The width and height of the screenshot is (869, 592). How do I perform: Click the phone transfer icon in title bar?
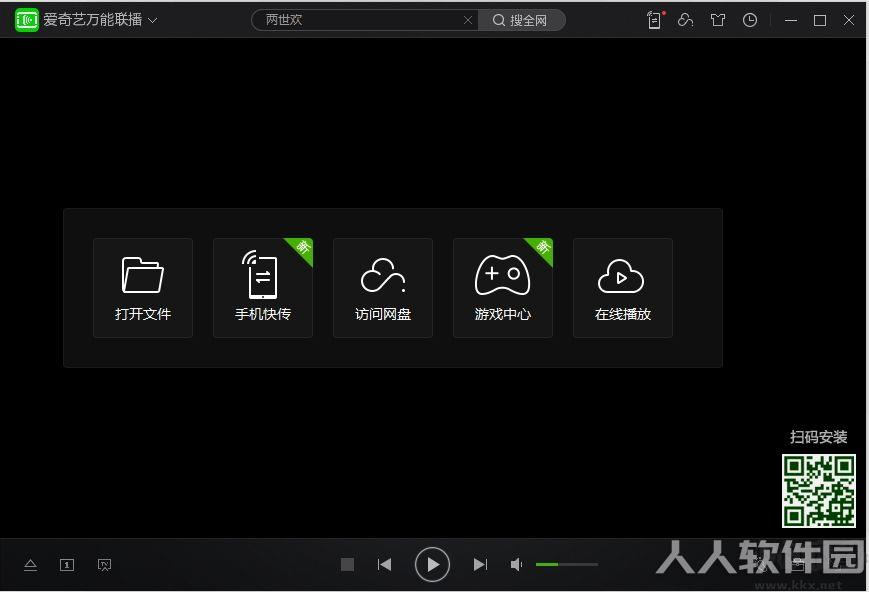[x=655, y=20]
